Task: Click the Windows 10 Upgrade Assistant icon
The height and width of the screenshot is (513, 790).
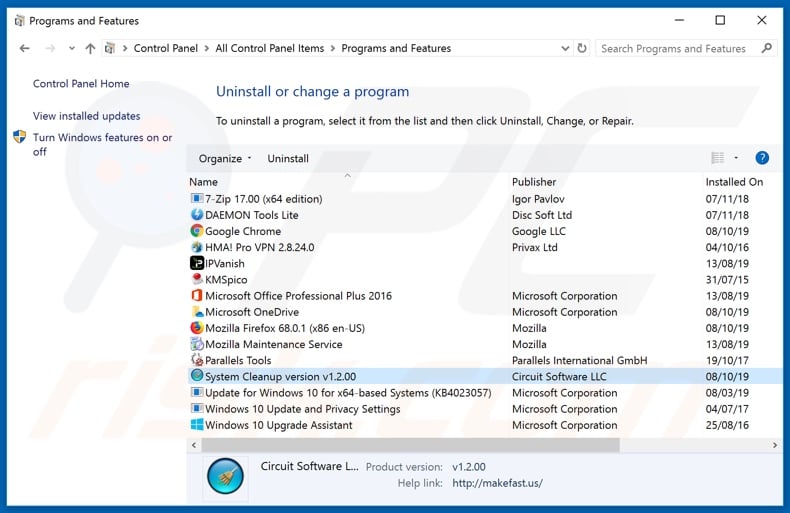Action: click(196, 424)
